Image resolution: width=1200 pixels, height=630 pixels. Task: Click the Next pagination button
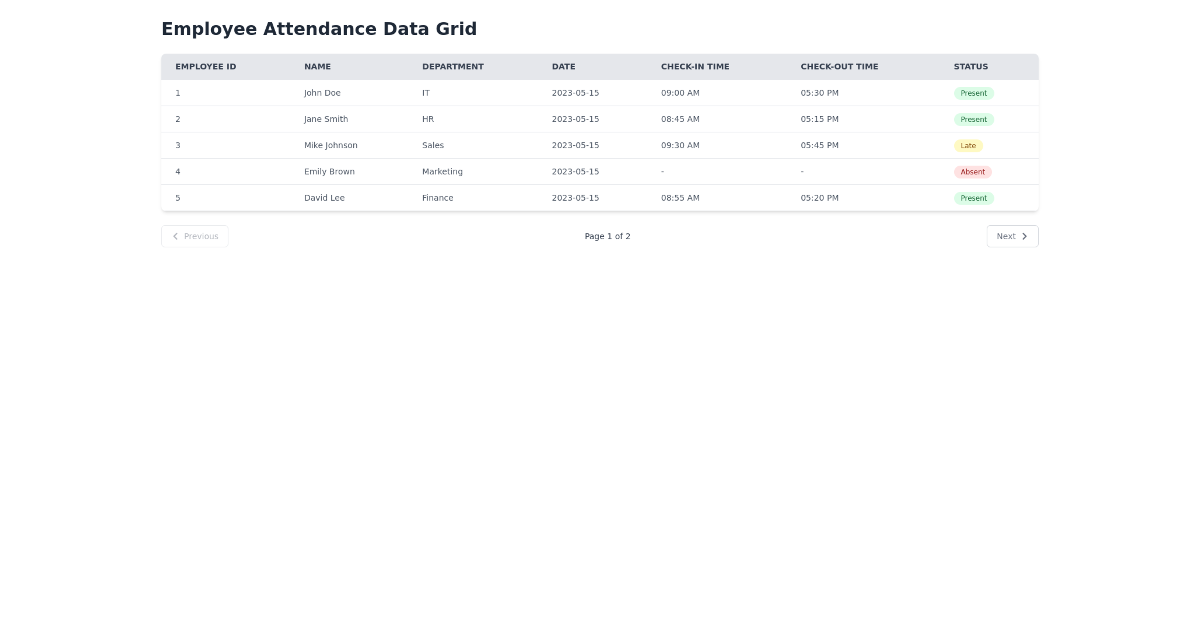pyautogui.click(x=1012, y=236)
